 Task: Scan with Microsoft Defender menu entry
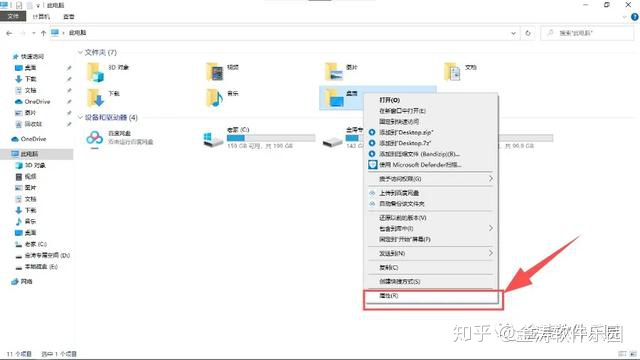tap(431, 165)
